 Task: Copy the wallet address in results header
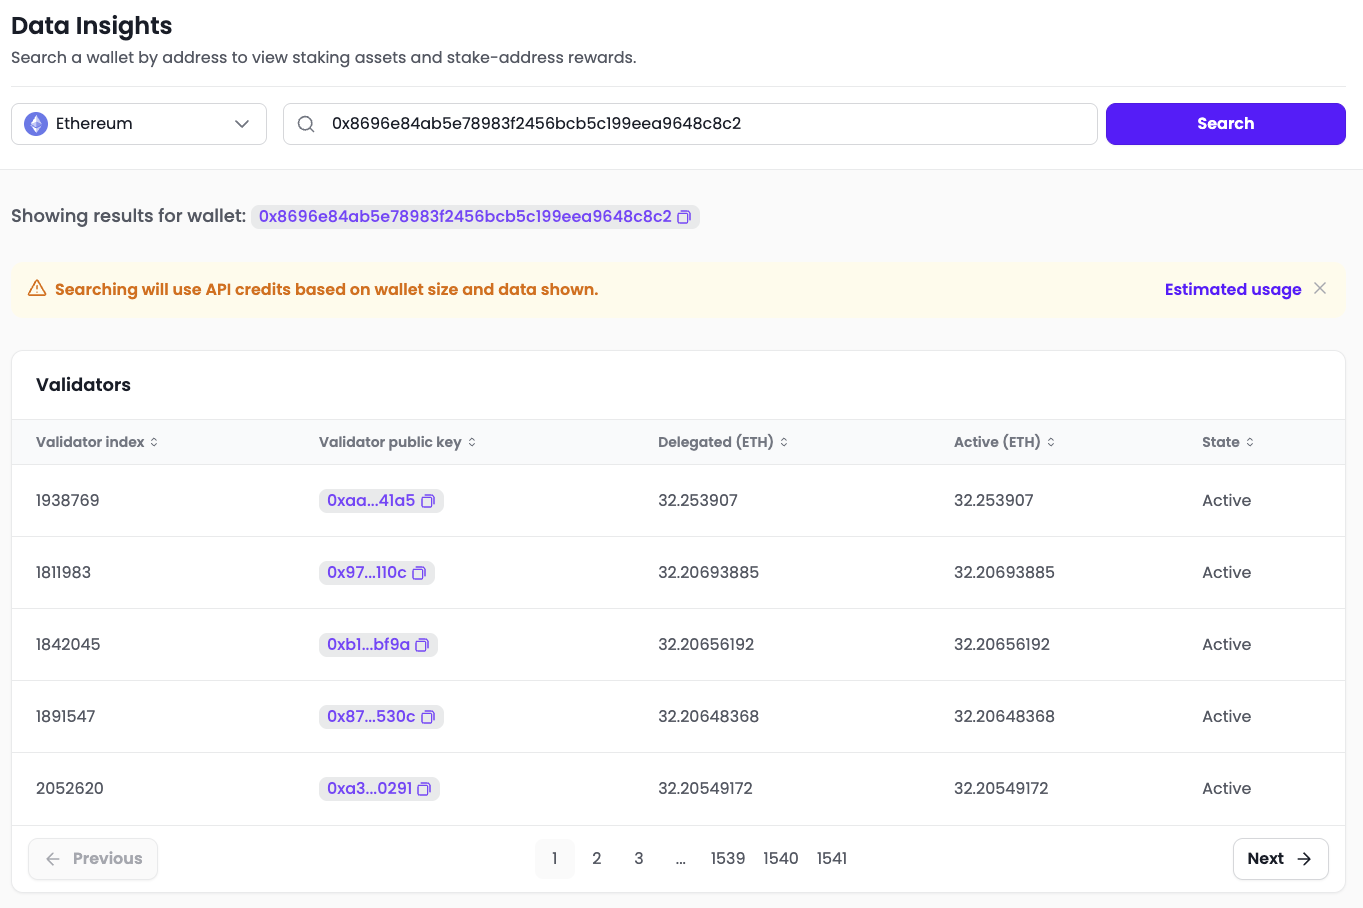(x=684, y=217)
